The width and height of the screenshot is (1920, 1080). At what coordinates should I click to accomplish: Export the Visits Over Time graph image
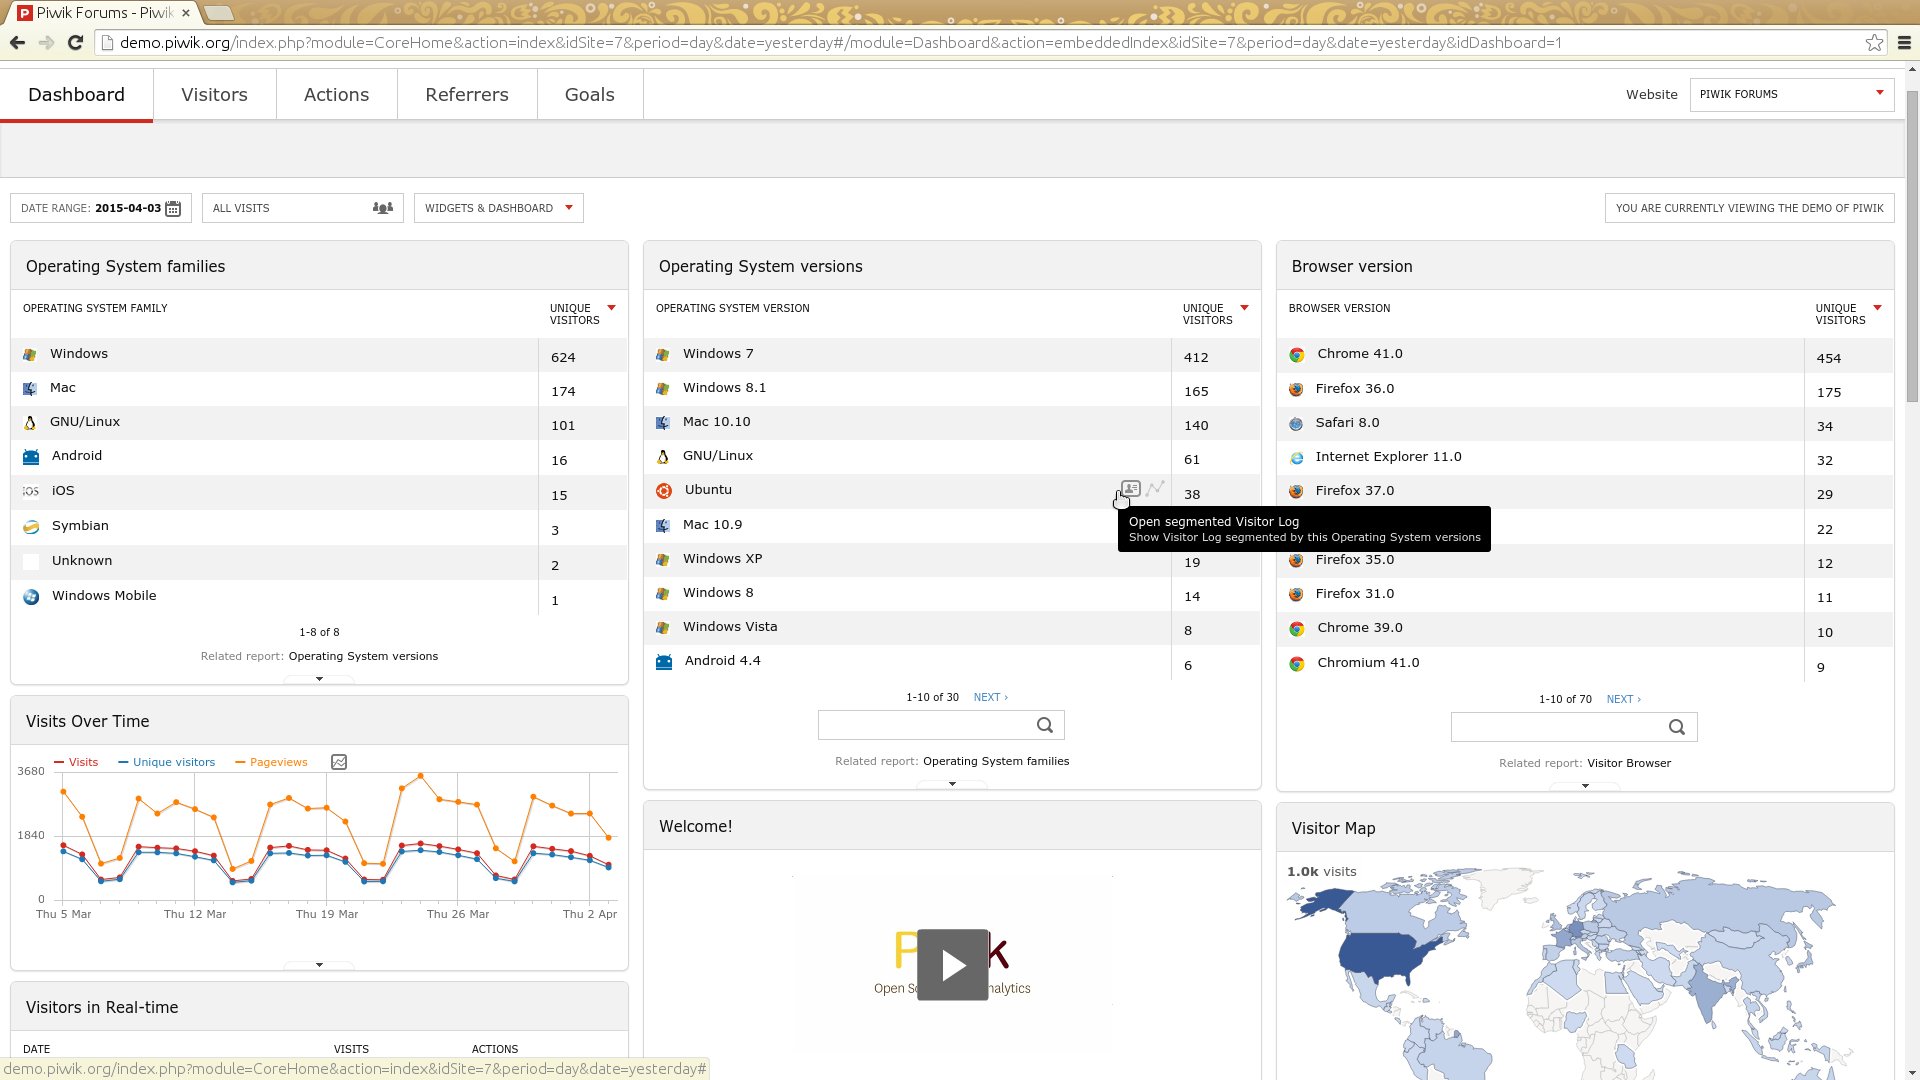click(x=339, y=762)
